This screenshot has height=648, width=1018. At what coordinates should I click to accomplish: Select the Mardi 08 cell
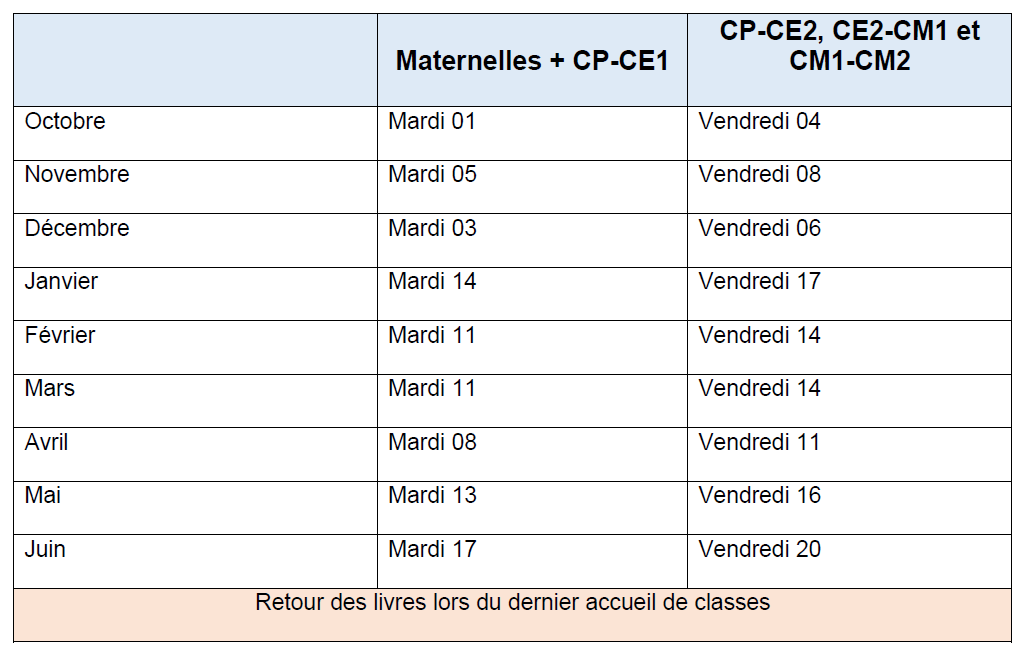pos(432,443)
